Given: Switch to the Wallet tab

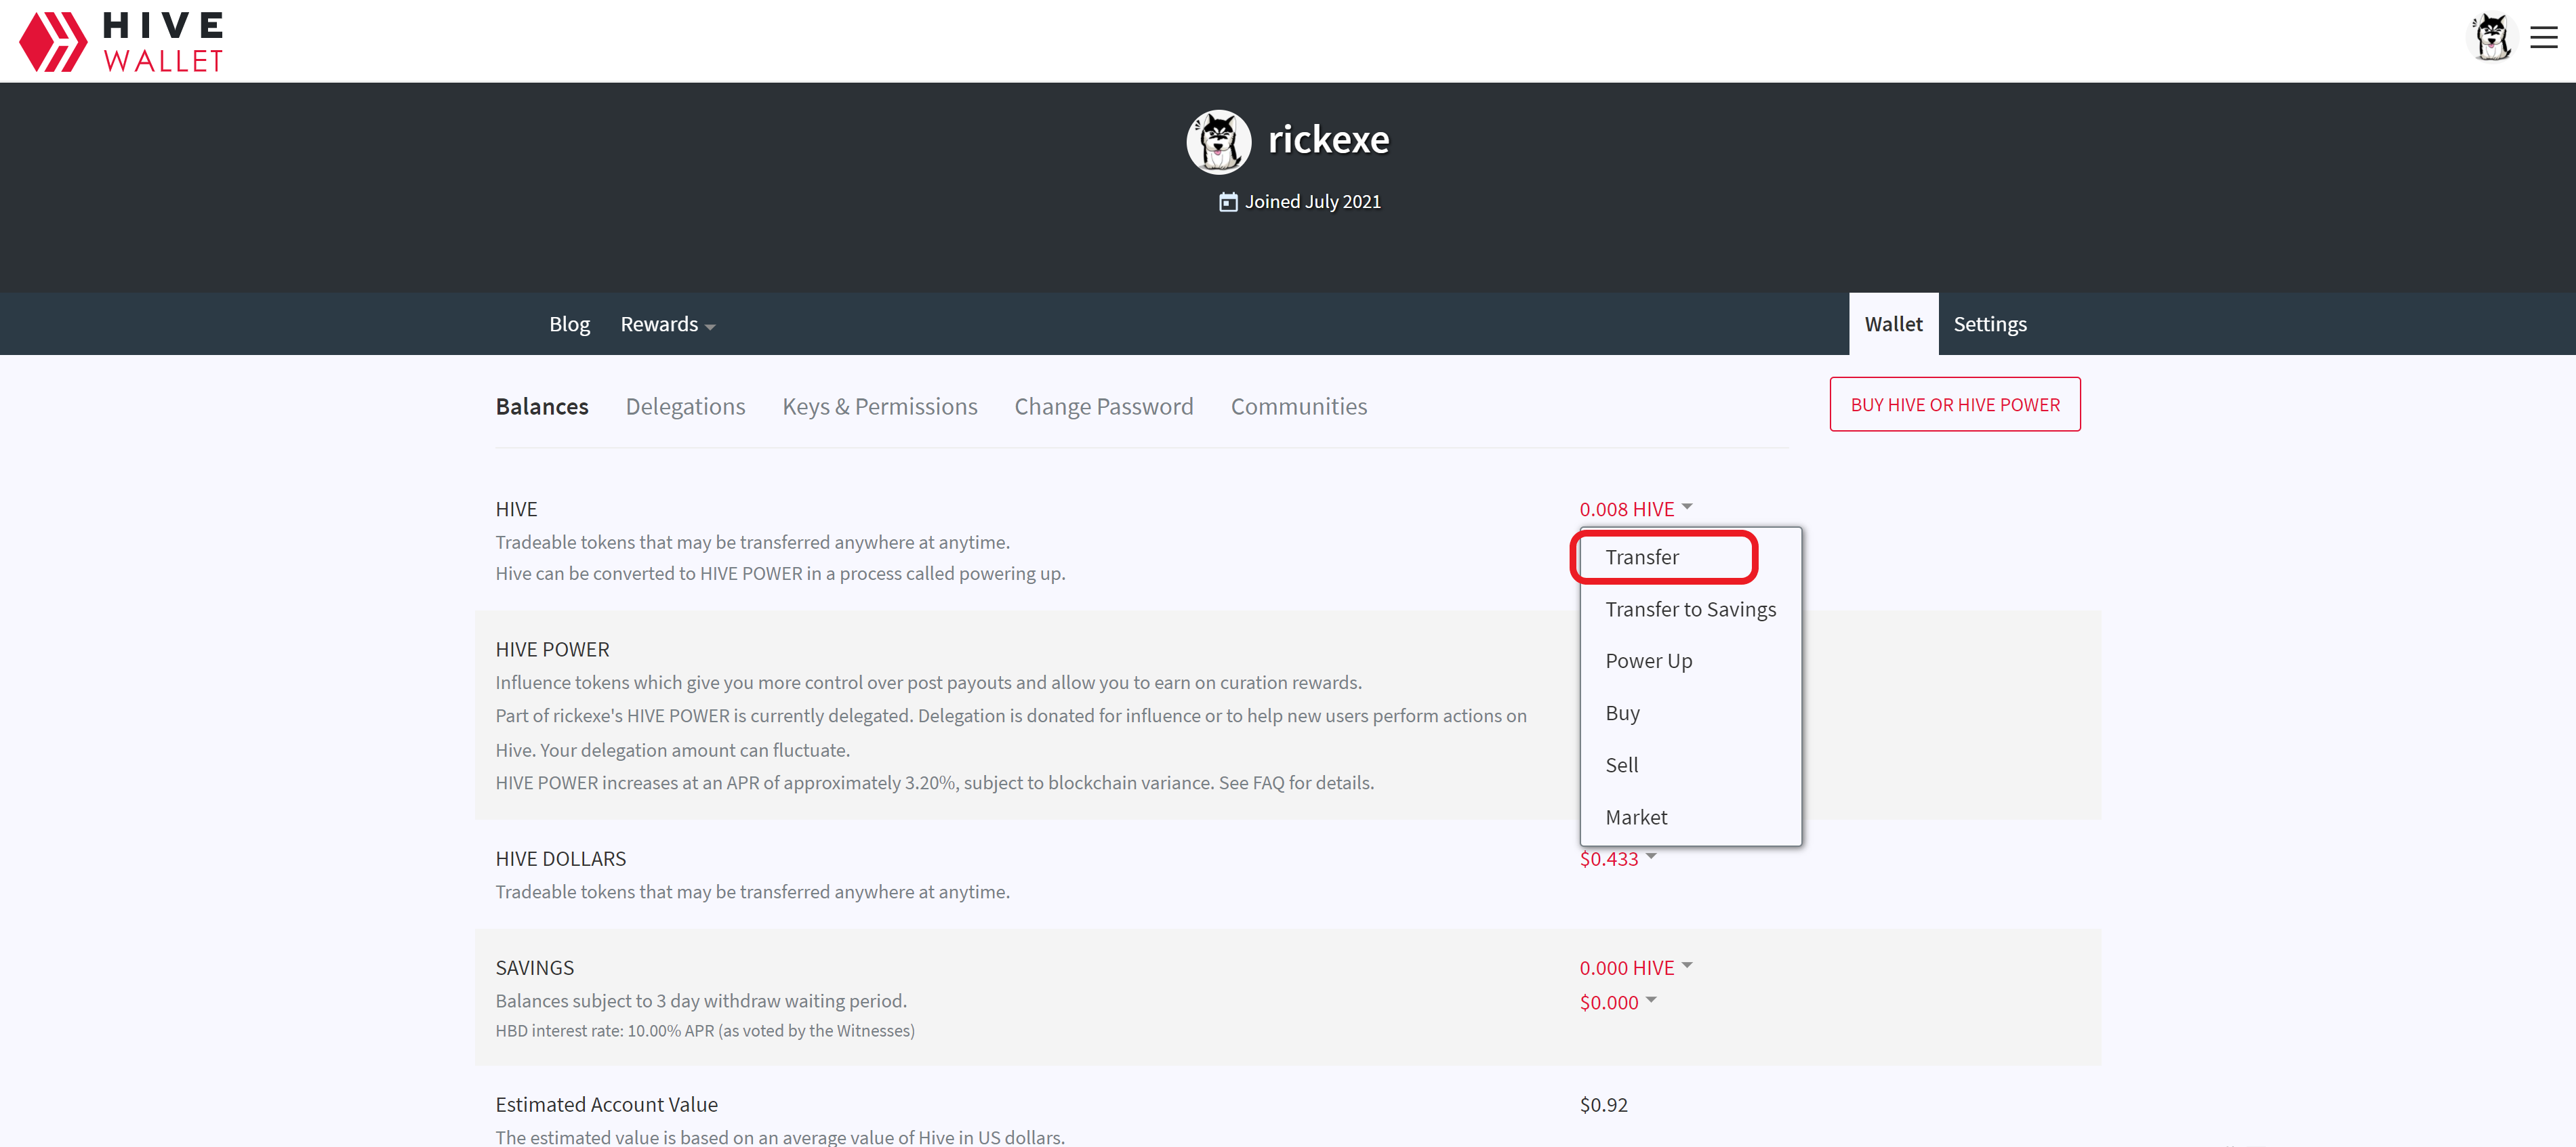Looking at the screenshot, I should (x=1893, y=324).
